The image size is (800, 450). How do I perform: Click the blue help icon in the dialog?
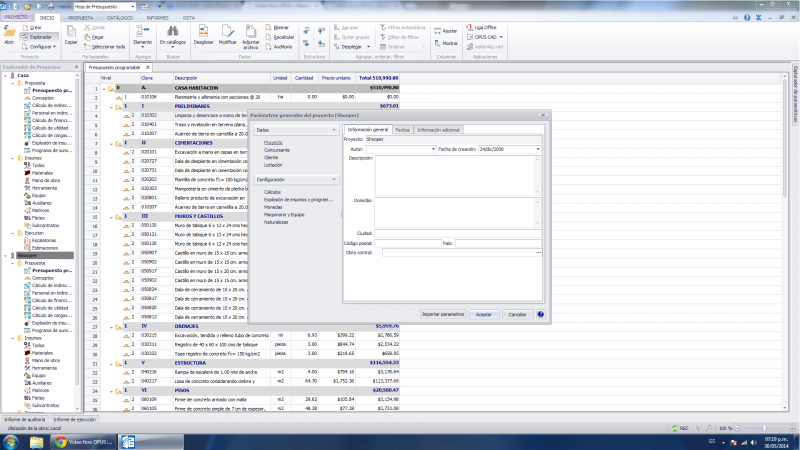coord(540,314)
